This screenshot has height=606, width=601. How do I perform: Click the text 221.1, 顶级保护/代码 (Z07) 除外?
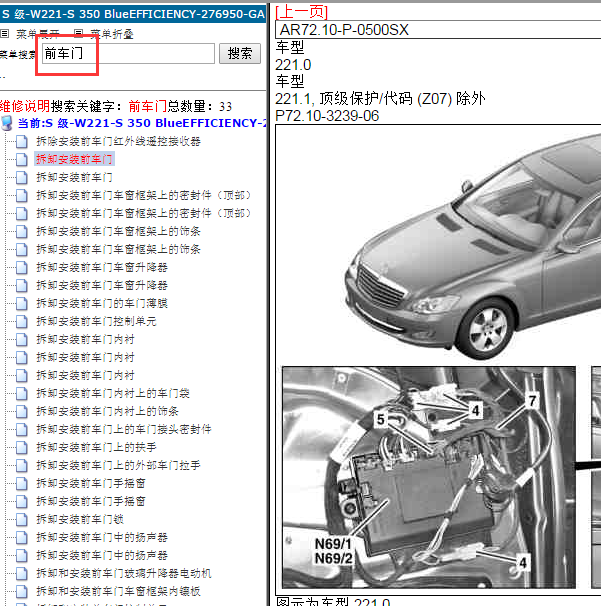pos(380,99)
